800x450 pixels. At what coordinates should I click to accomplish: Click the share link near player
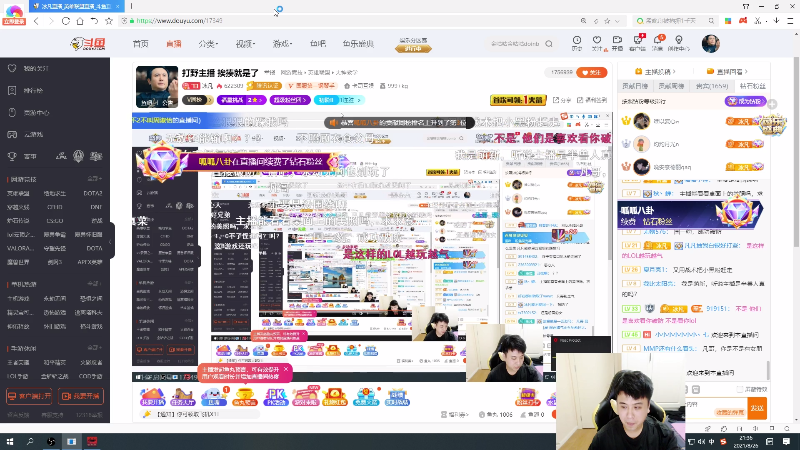click(x=562, y=100)
